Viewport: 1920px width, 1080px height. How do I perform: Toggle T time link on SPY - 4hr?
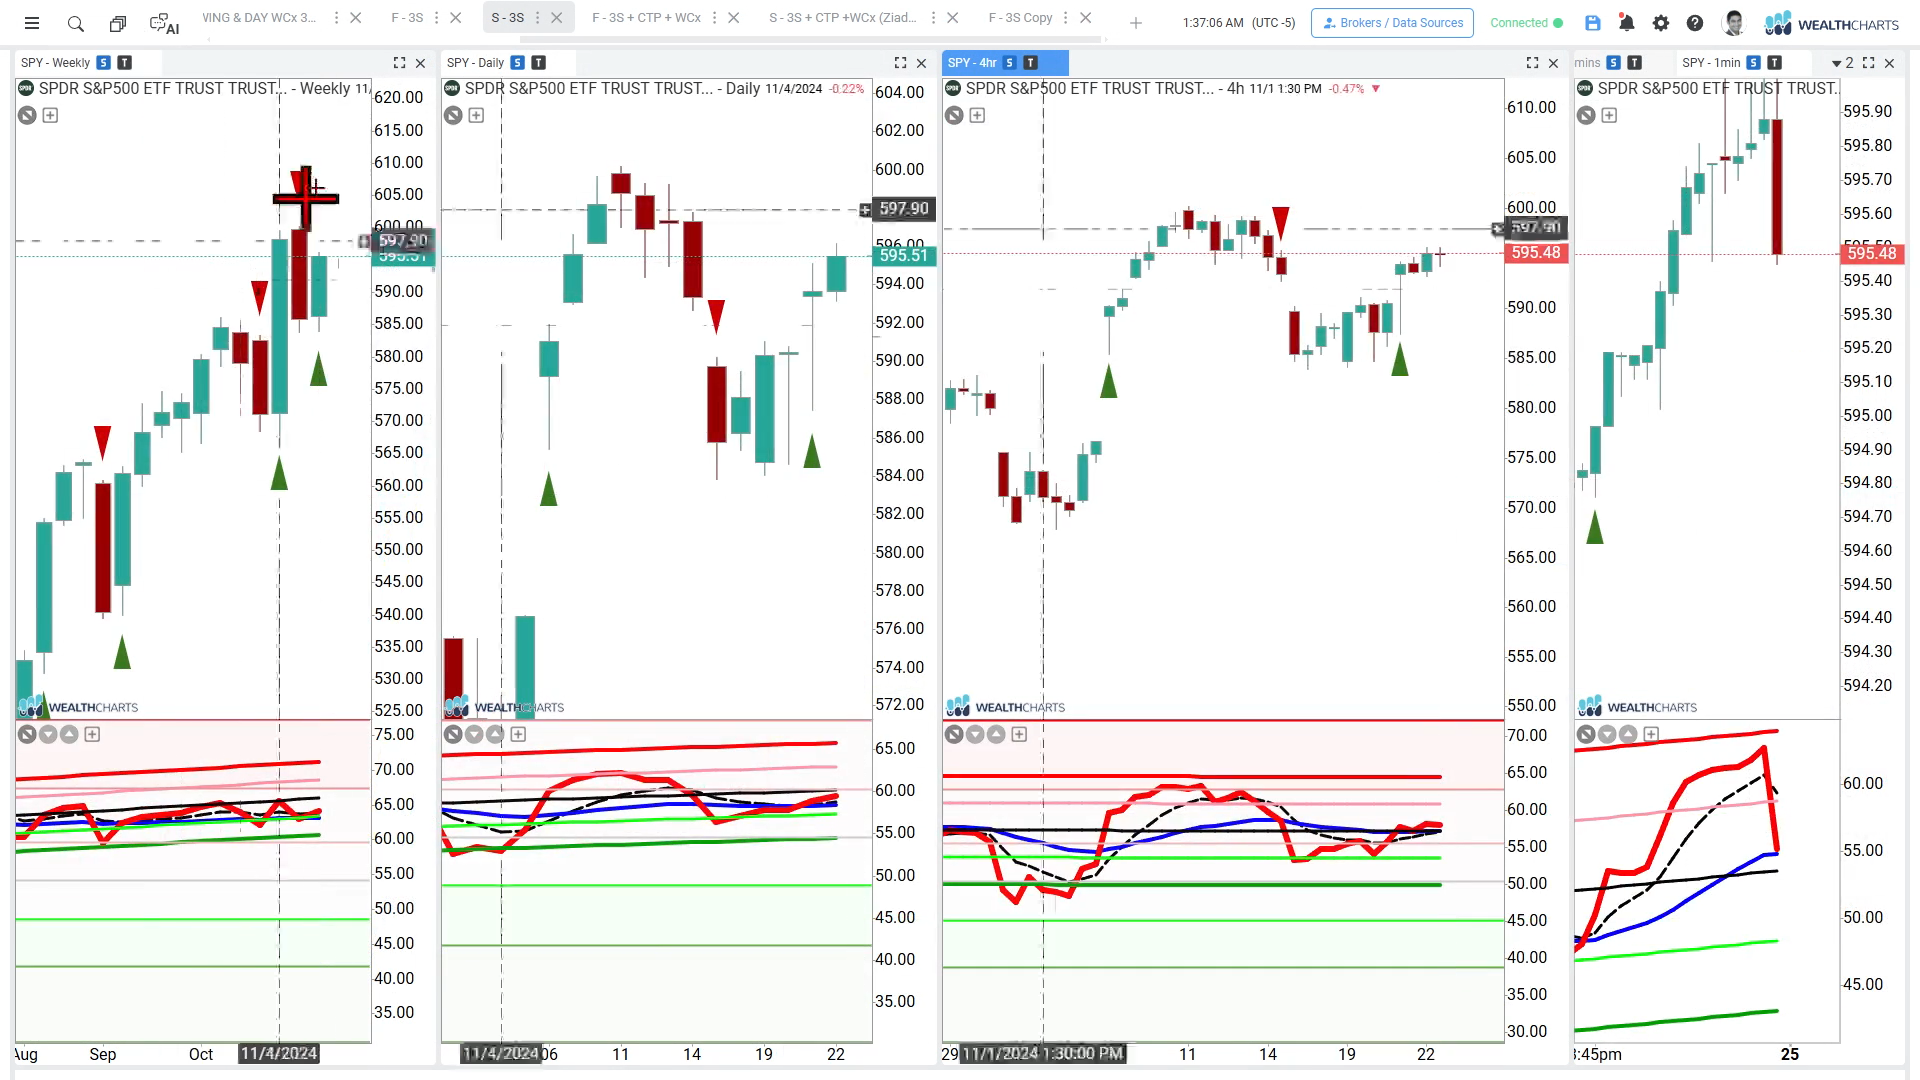1030,63
